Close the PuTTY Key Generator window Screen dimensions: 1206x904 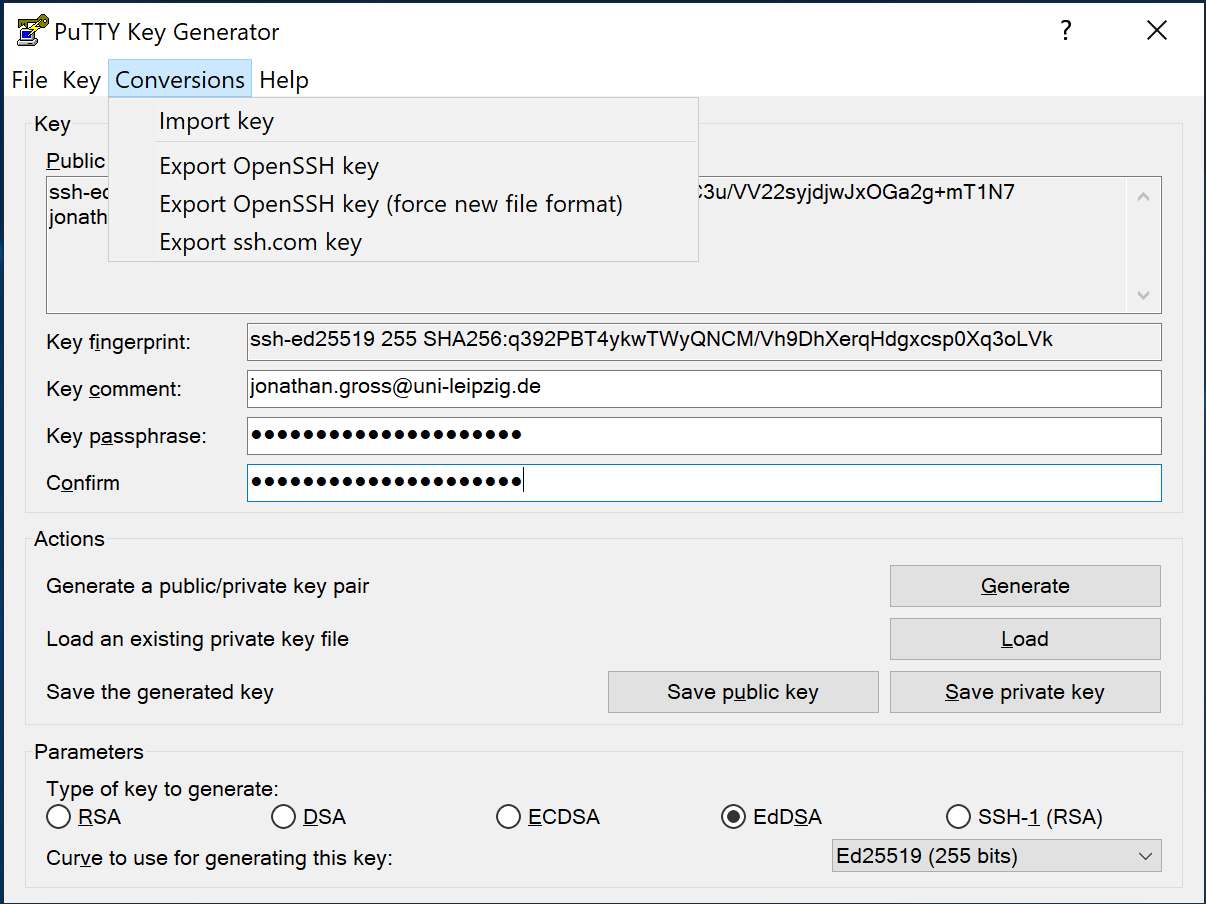pyautogui.click(x=1157, y=30)
